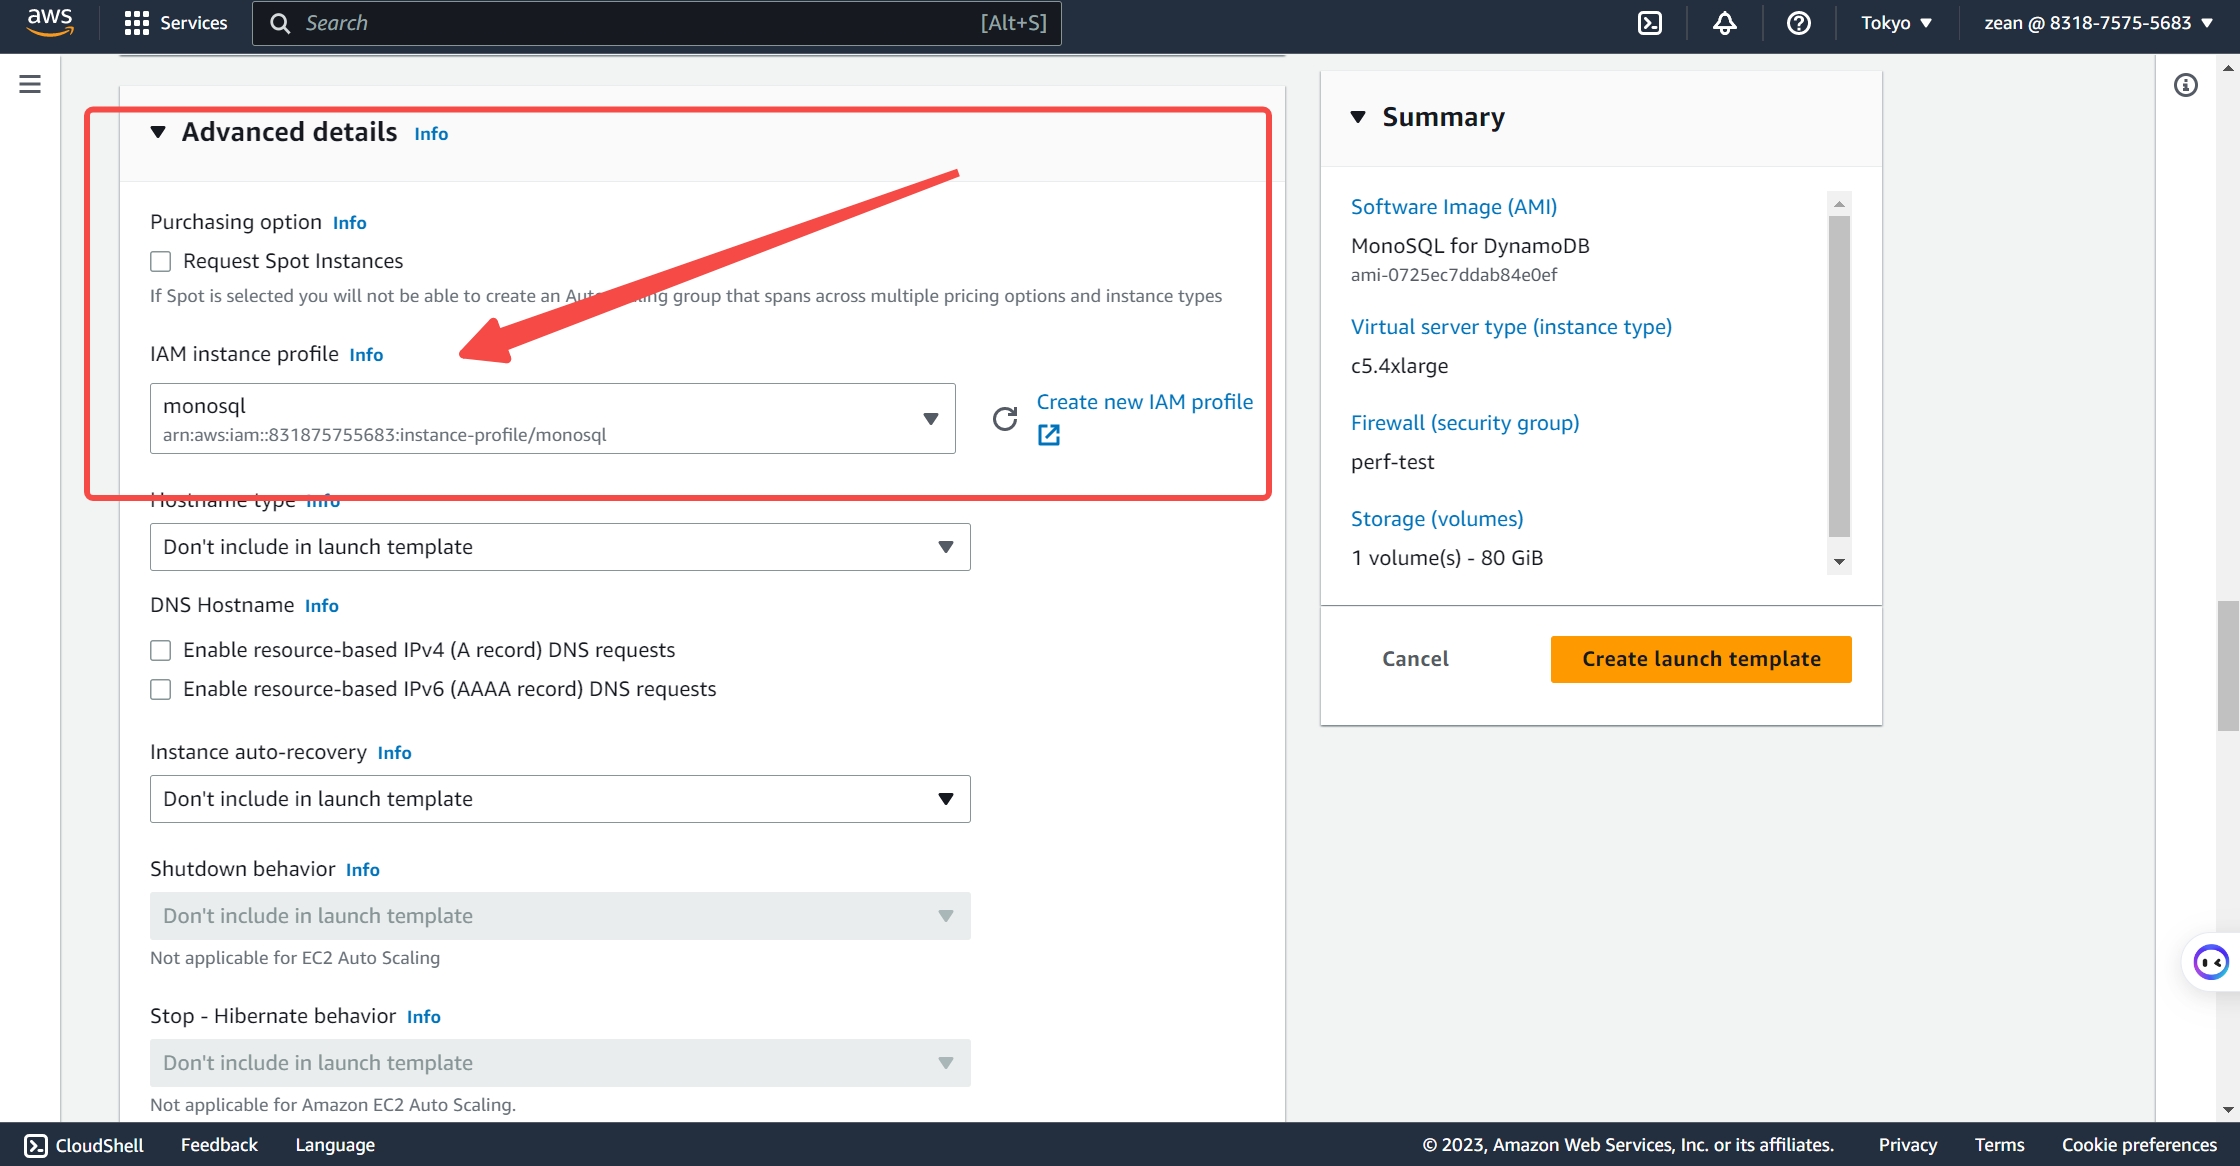
Task: Open the info panel circle icon
Action: pyautogui.click(x=2186, y=85)
